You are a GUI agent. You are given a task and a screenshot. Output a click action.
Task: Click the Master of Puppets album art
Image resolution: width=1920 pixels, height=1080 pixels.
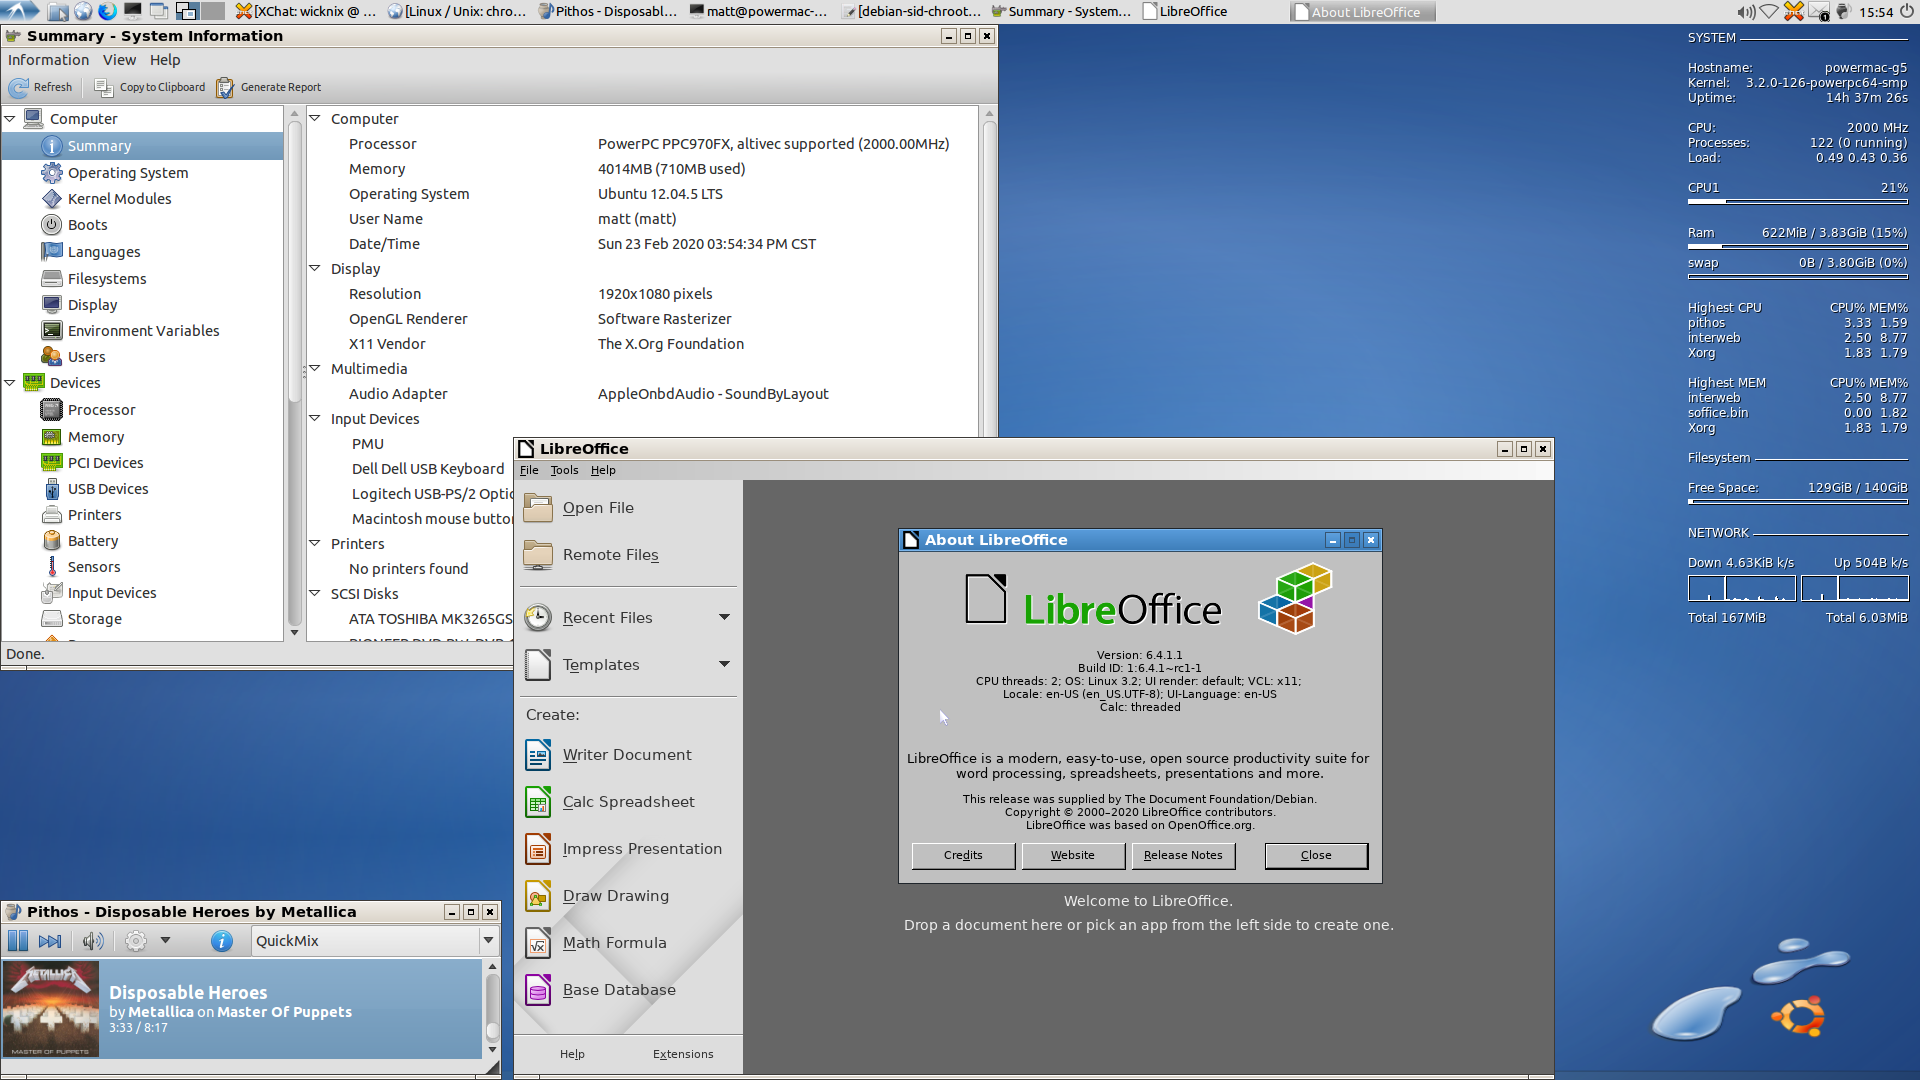click(51, 1010)
